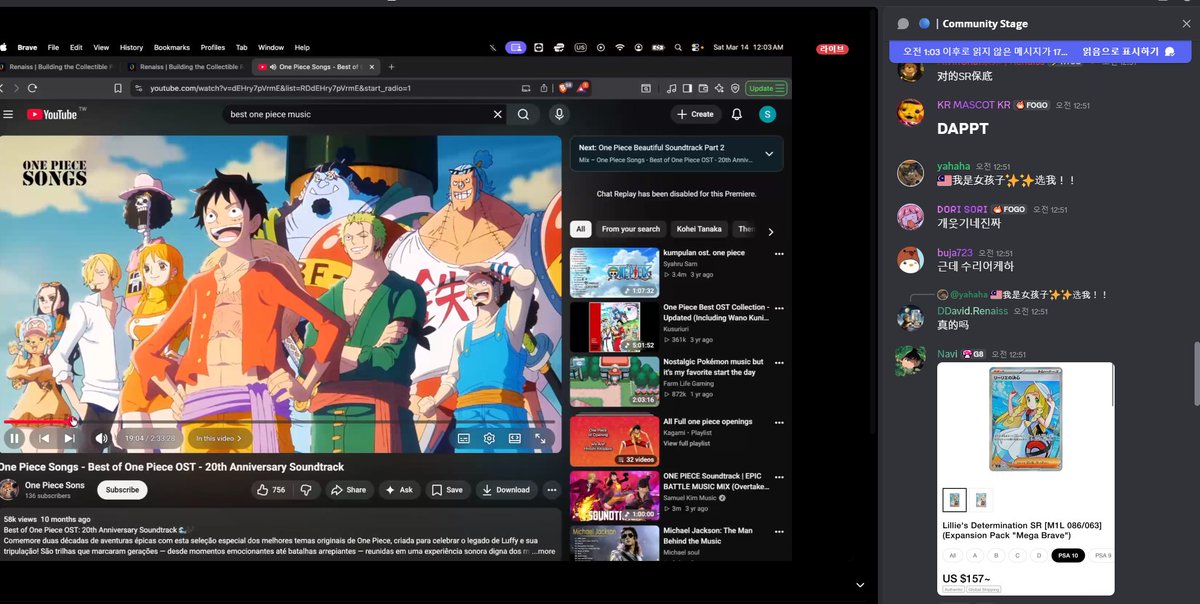Click Brave Update button
This screenshot has width=1200, height=604.
point(767,88)
